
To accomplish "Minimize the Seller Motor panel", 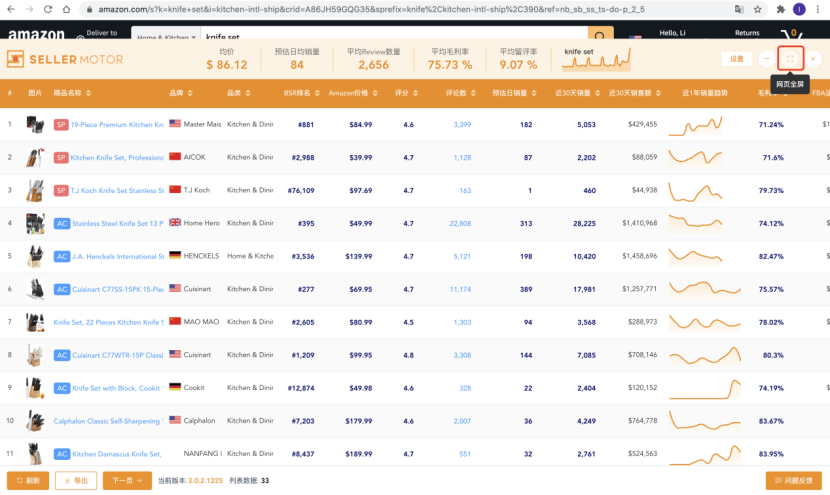I will click(x=766, y=59).
